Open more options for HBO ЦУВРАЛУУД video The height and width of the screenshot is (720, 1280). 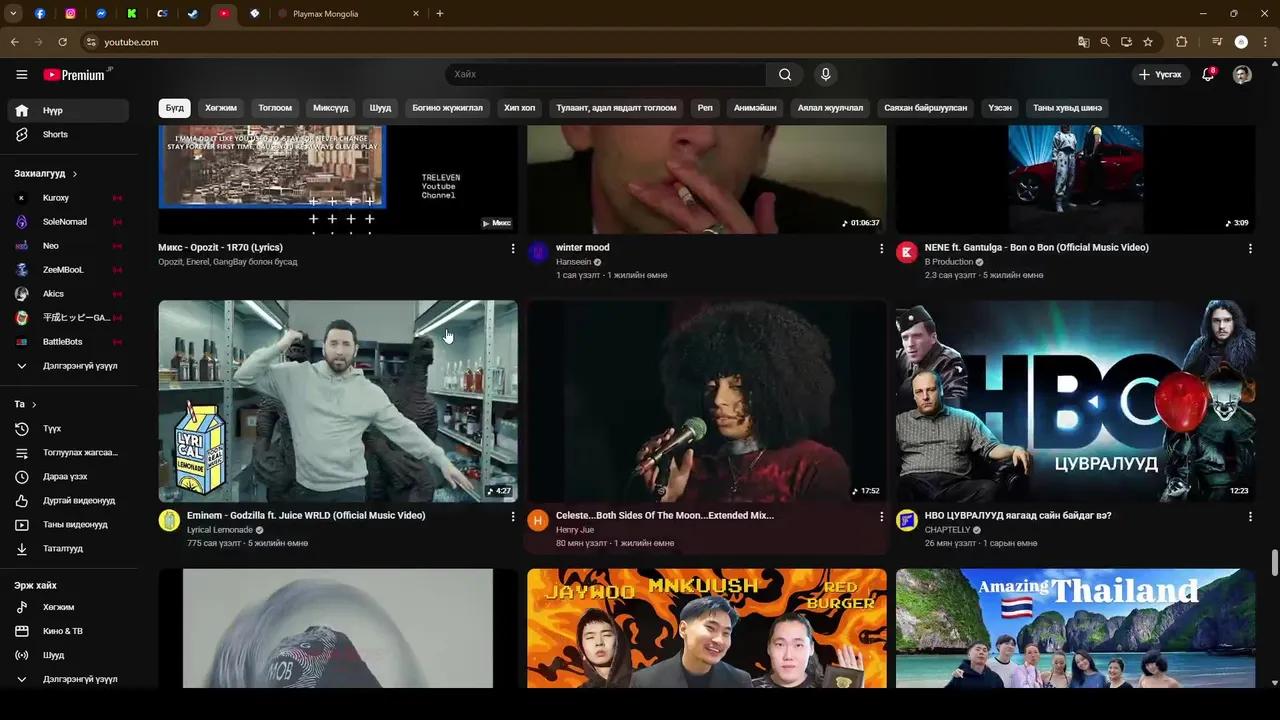pos(1250,516)
